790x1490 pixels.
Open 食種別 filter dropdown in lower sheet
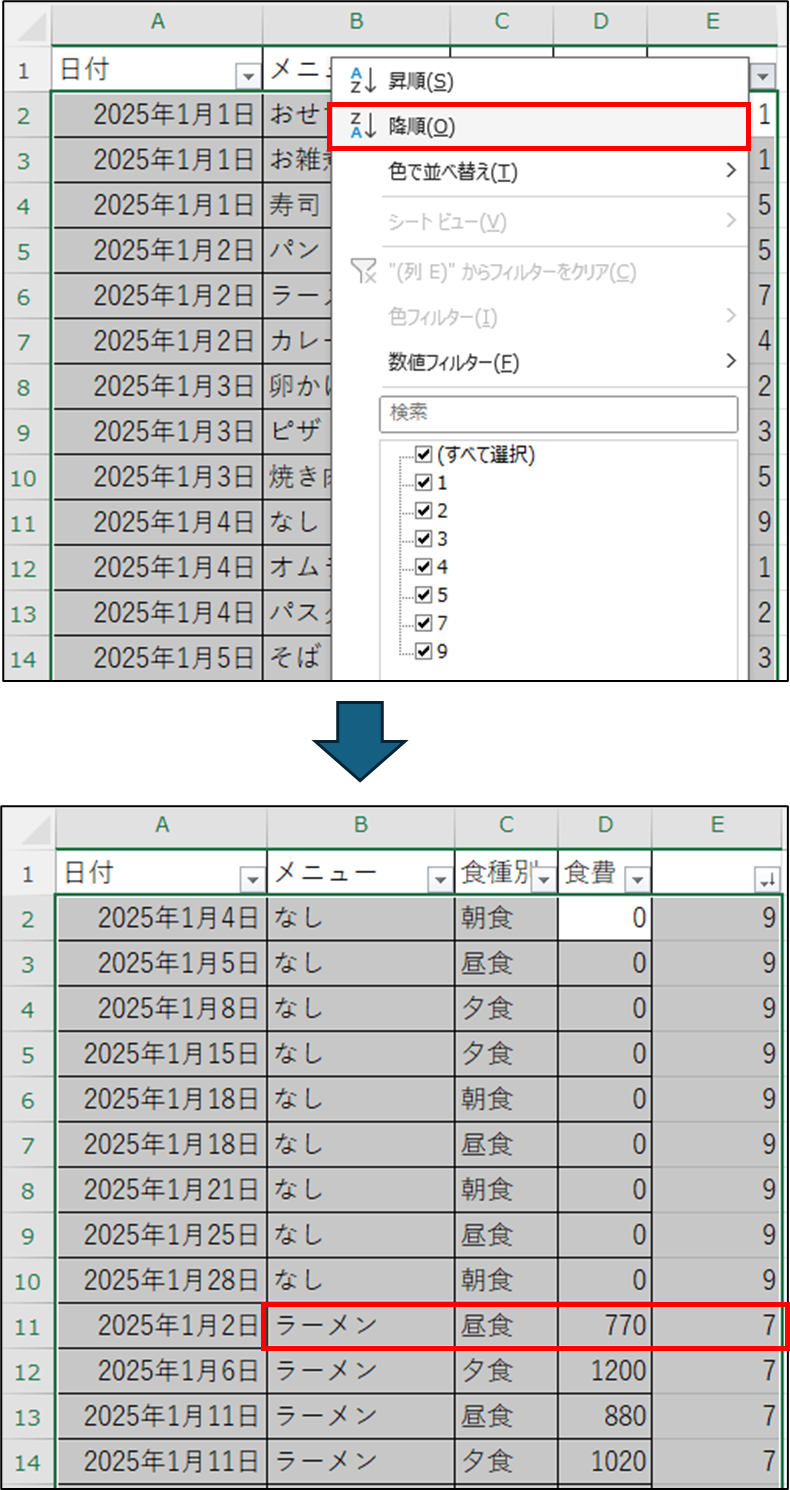(x=544, y=880)
